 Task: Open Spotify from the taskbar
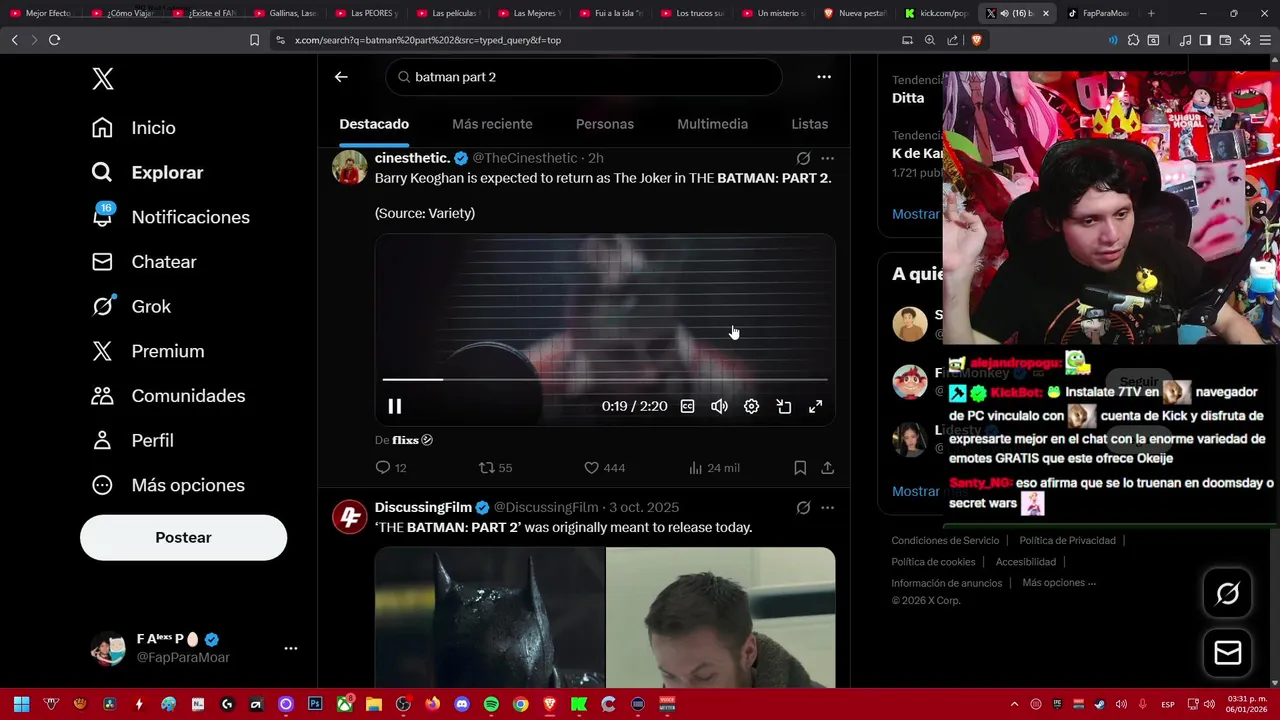point(491,704)
